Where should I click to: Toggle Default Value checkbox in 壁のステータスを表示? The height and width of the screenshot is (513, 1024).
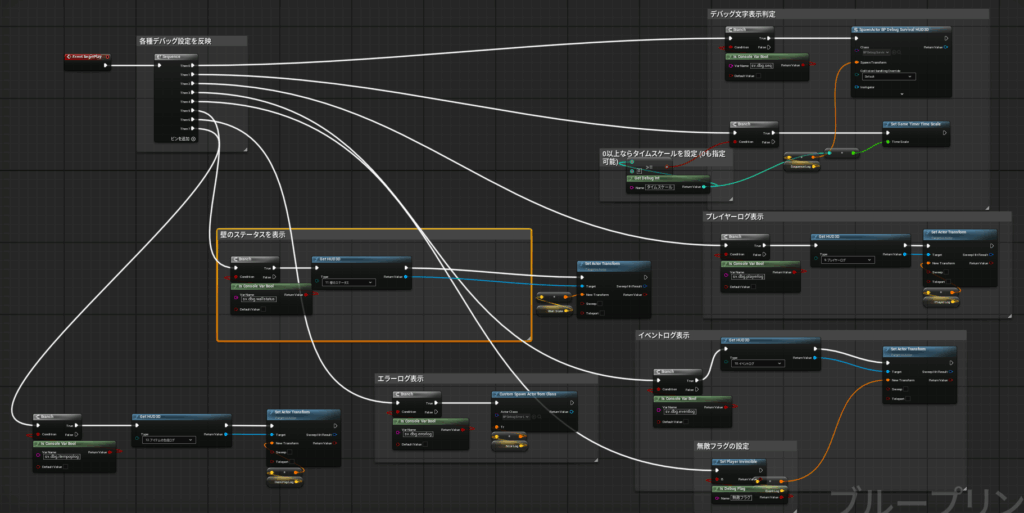coord(263,309)
